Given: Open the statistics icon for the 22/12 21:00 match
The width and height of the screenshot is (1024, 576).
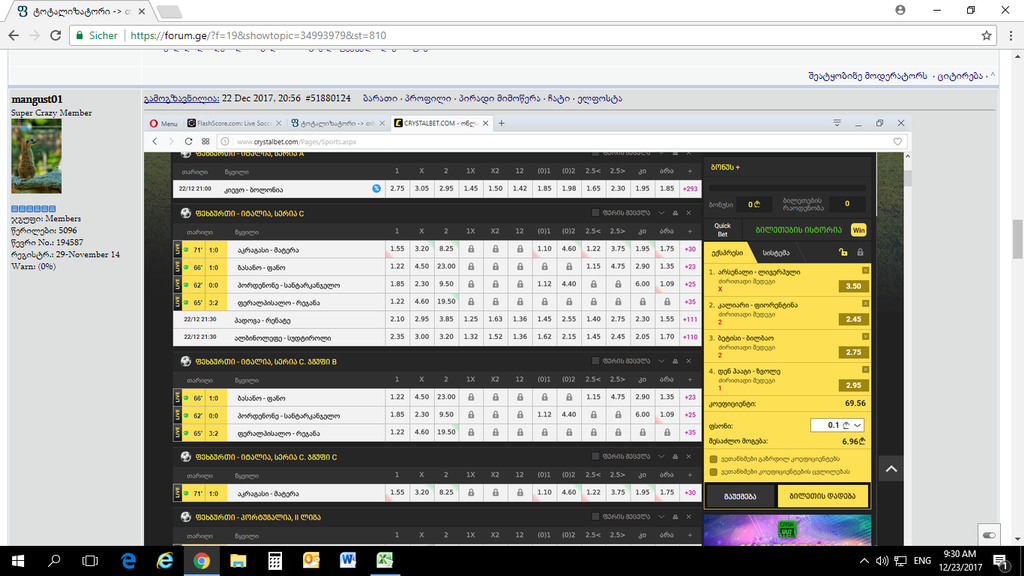Looking at the screenshot, I should 376,189.
